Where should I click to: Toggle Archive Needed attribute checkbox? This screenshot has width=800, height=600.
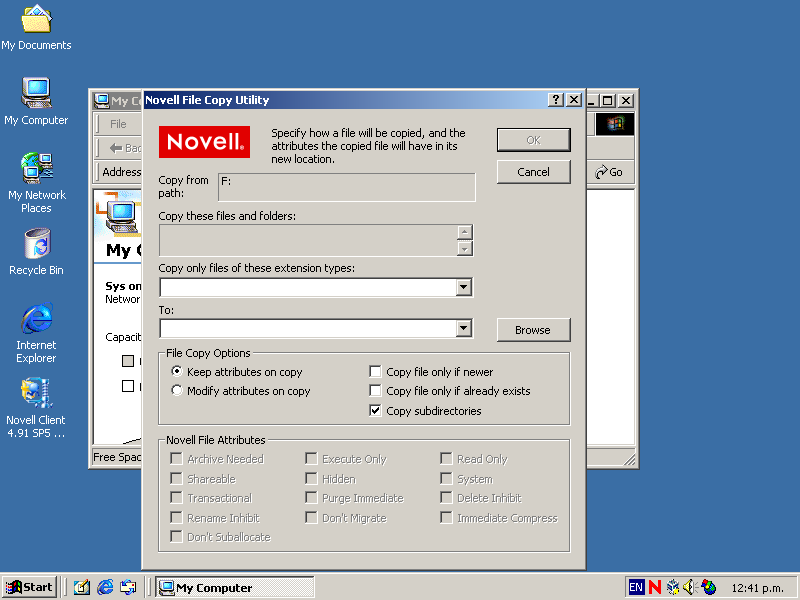coord(176,459)
